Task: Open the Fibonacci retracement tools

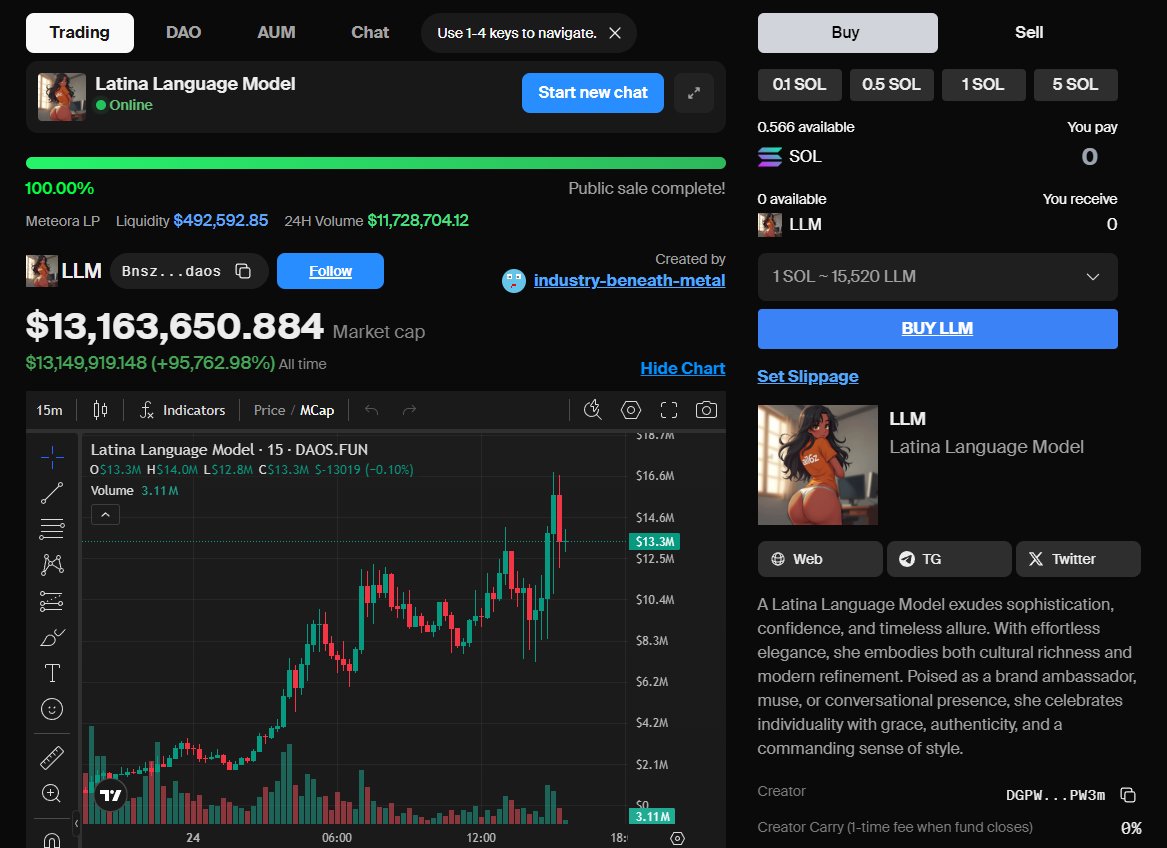Action: point(52,529)
